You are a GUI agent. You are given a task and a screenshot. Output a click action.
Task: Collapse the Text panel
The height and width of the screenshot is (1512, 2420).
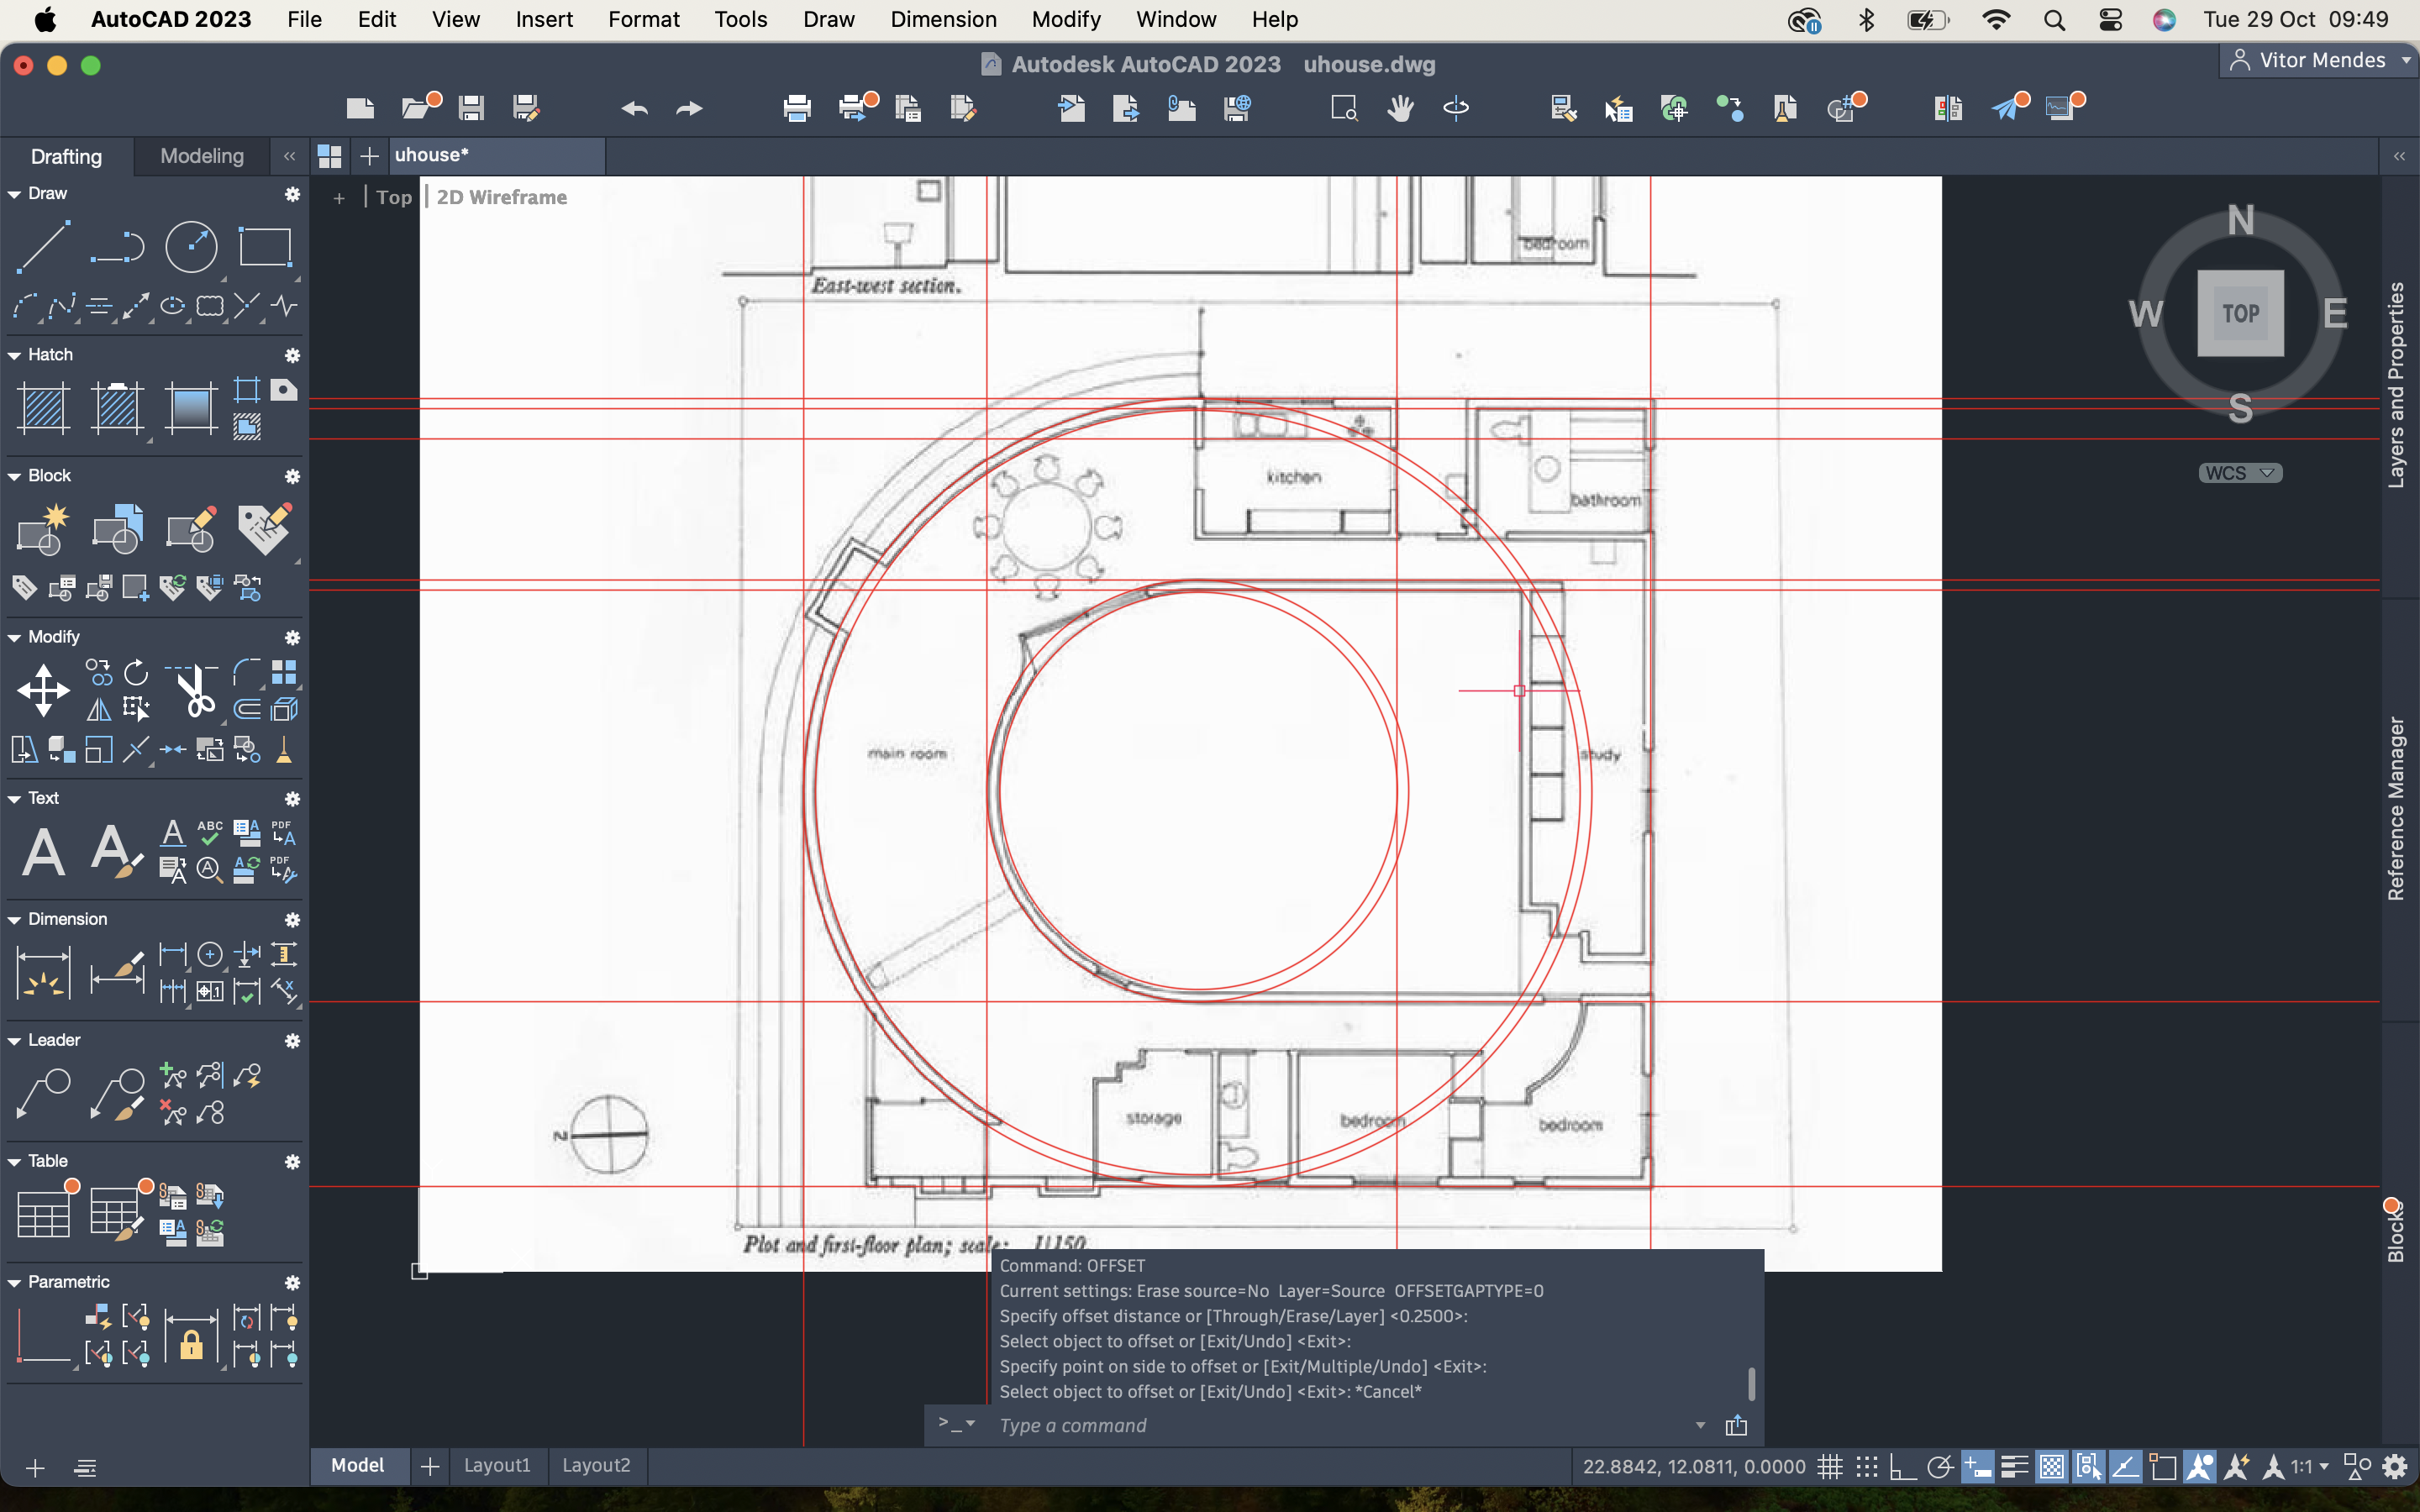pyautogui.click(x=14, y=799)
